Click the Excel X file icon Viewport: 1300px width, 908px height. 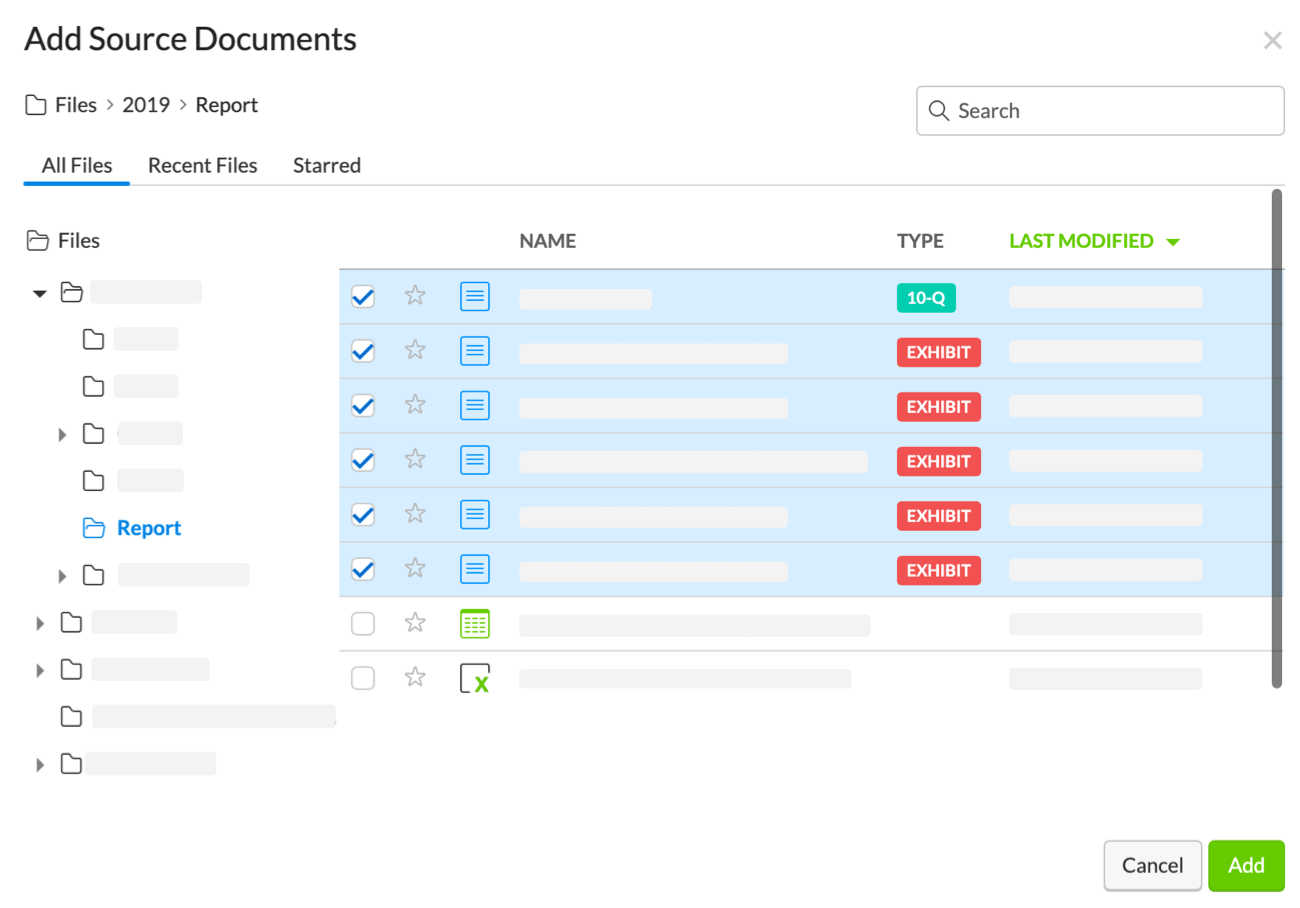click(474, 678)
